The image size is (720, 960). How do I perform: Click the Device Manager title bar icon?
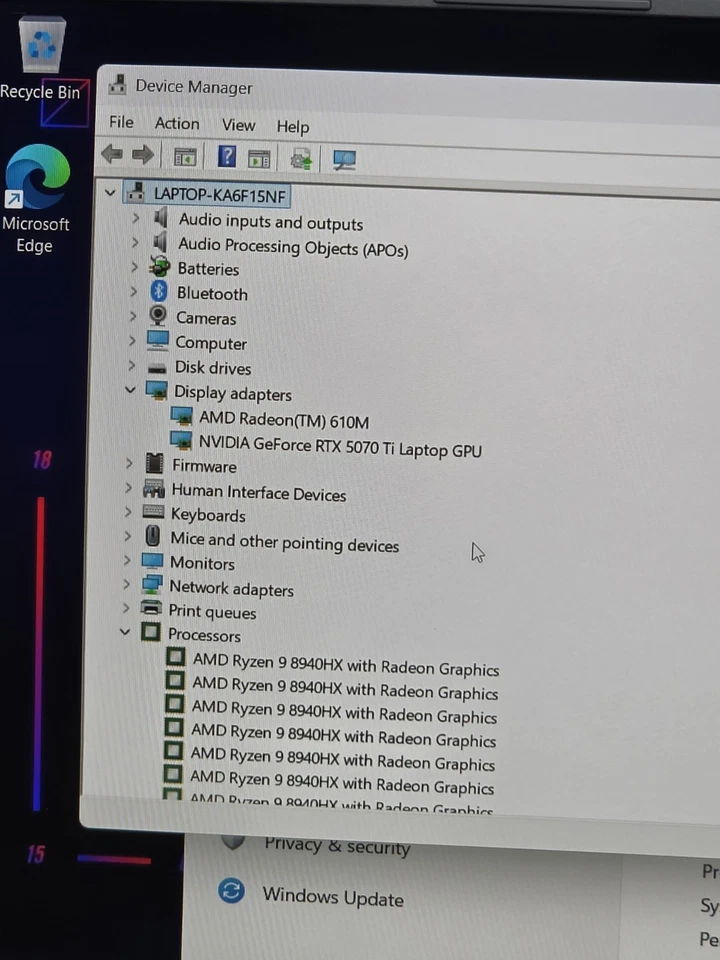117,84
